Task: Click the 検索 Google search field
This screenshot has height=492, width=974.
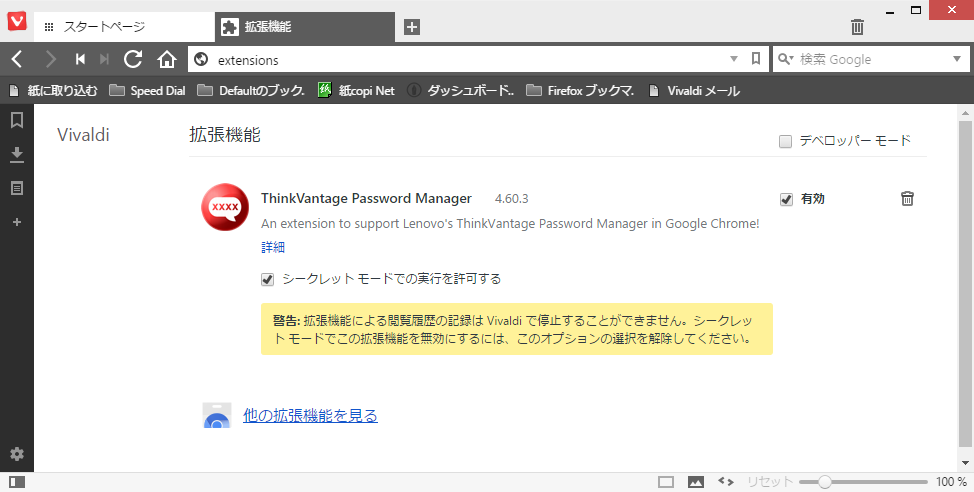Action: click(872, 60)
